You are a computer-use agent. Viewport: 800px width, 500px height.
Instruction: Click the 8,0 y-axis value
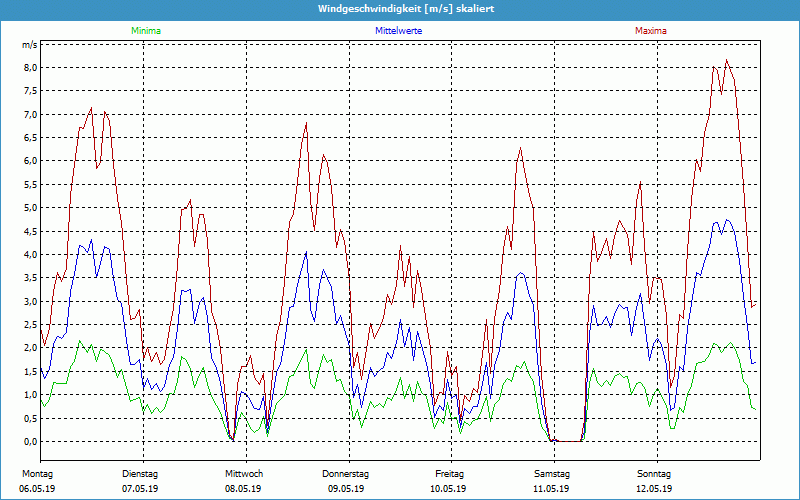31,68
